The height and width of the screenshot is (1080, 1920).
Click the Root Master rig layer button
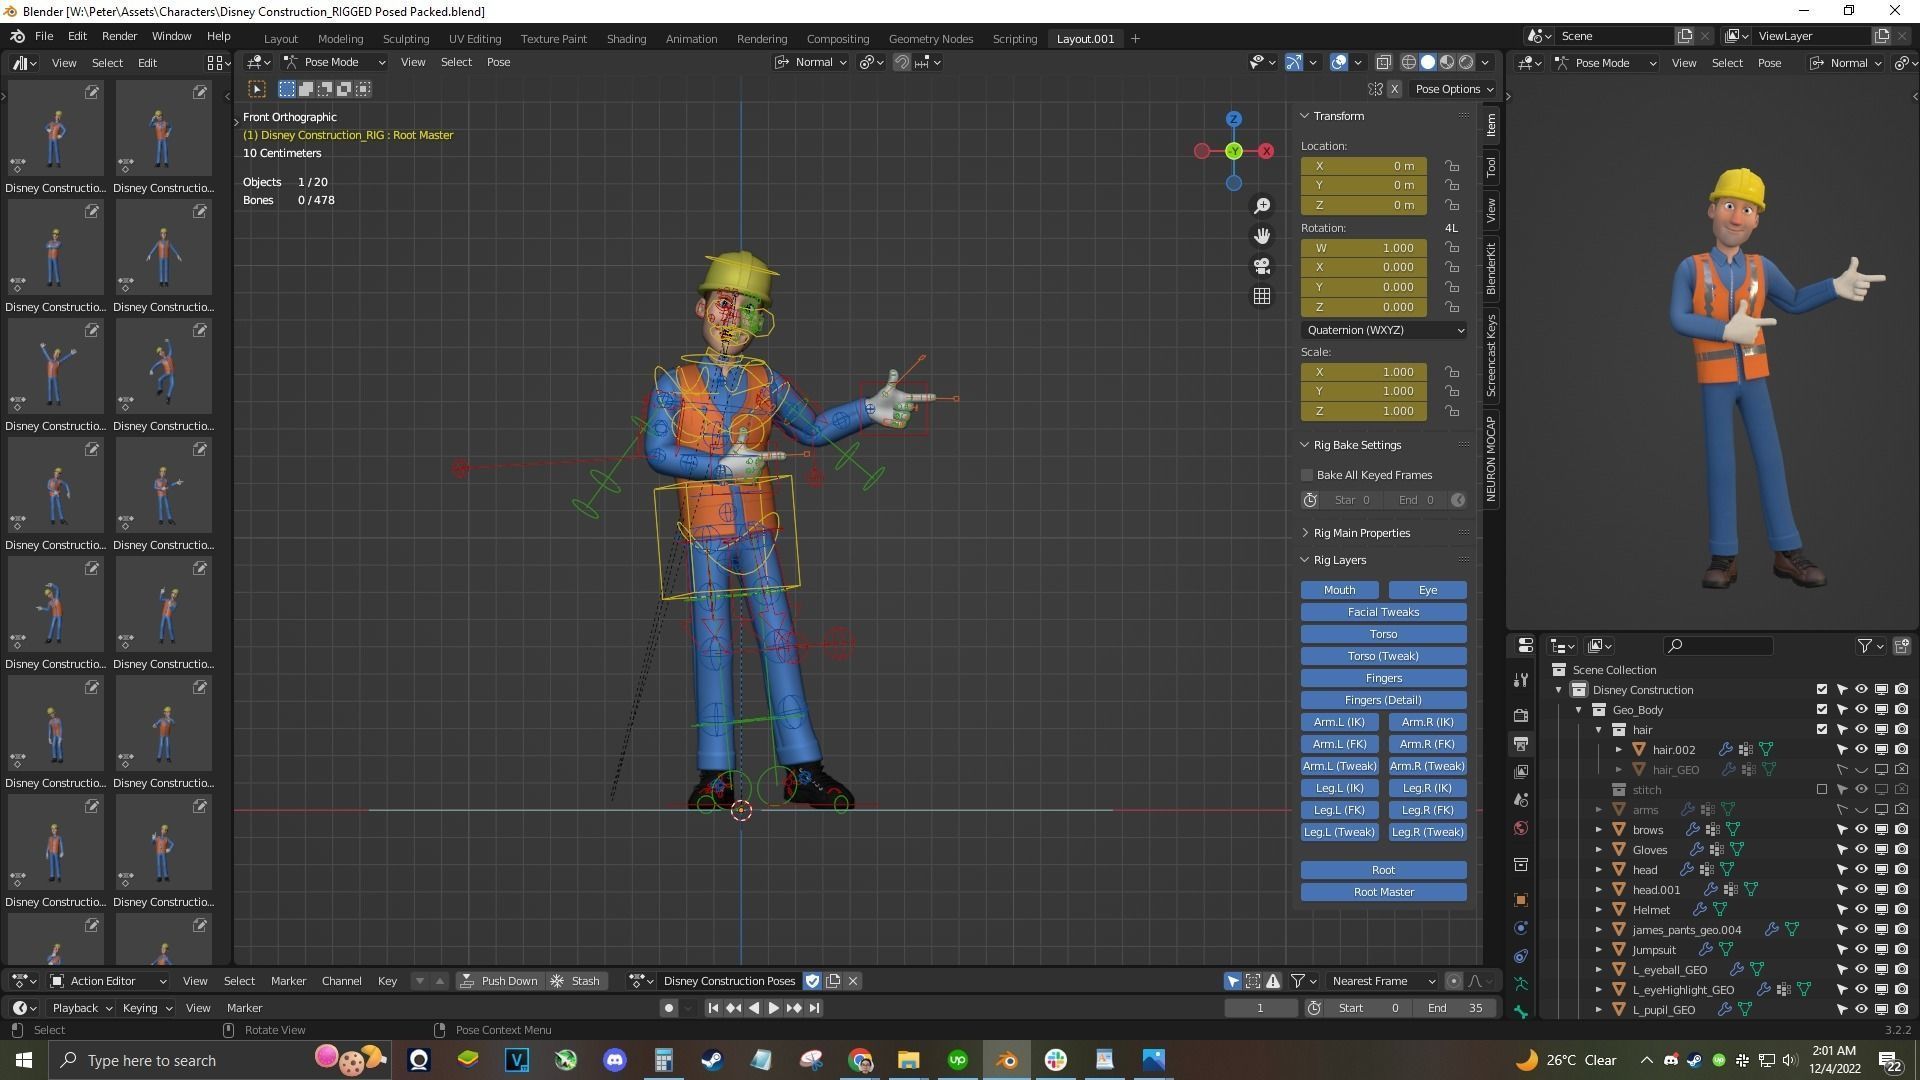pyautogui.click(x=1383, y=892)
